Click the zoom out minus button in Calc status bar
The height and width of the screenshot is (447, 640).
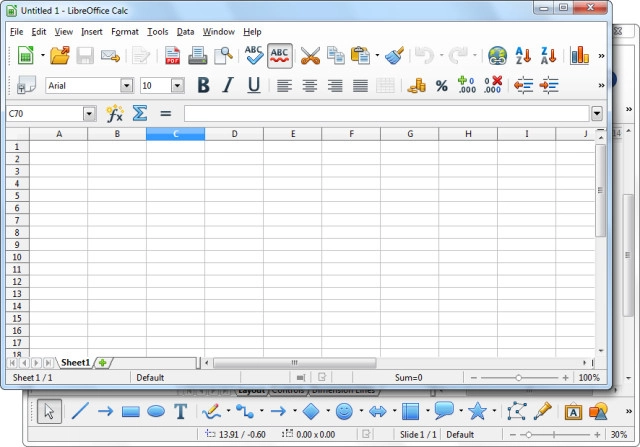pos(474,378)
